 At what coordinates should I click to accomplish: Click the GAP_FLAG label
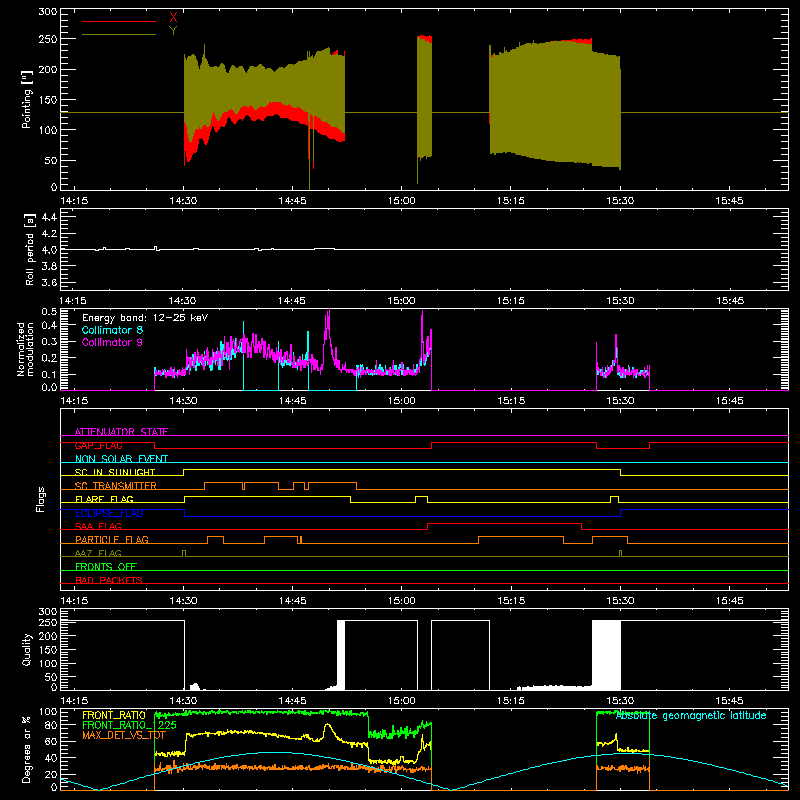(x=98, y=445)
